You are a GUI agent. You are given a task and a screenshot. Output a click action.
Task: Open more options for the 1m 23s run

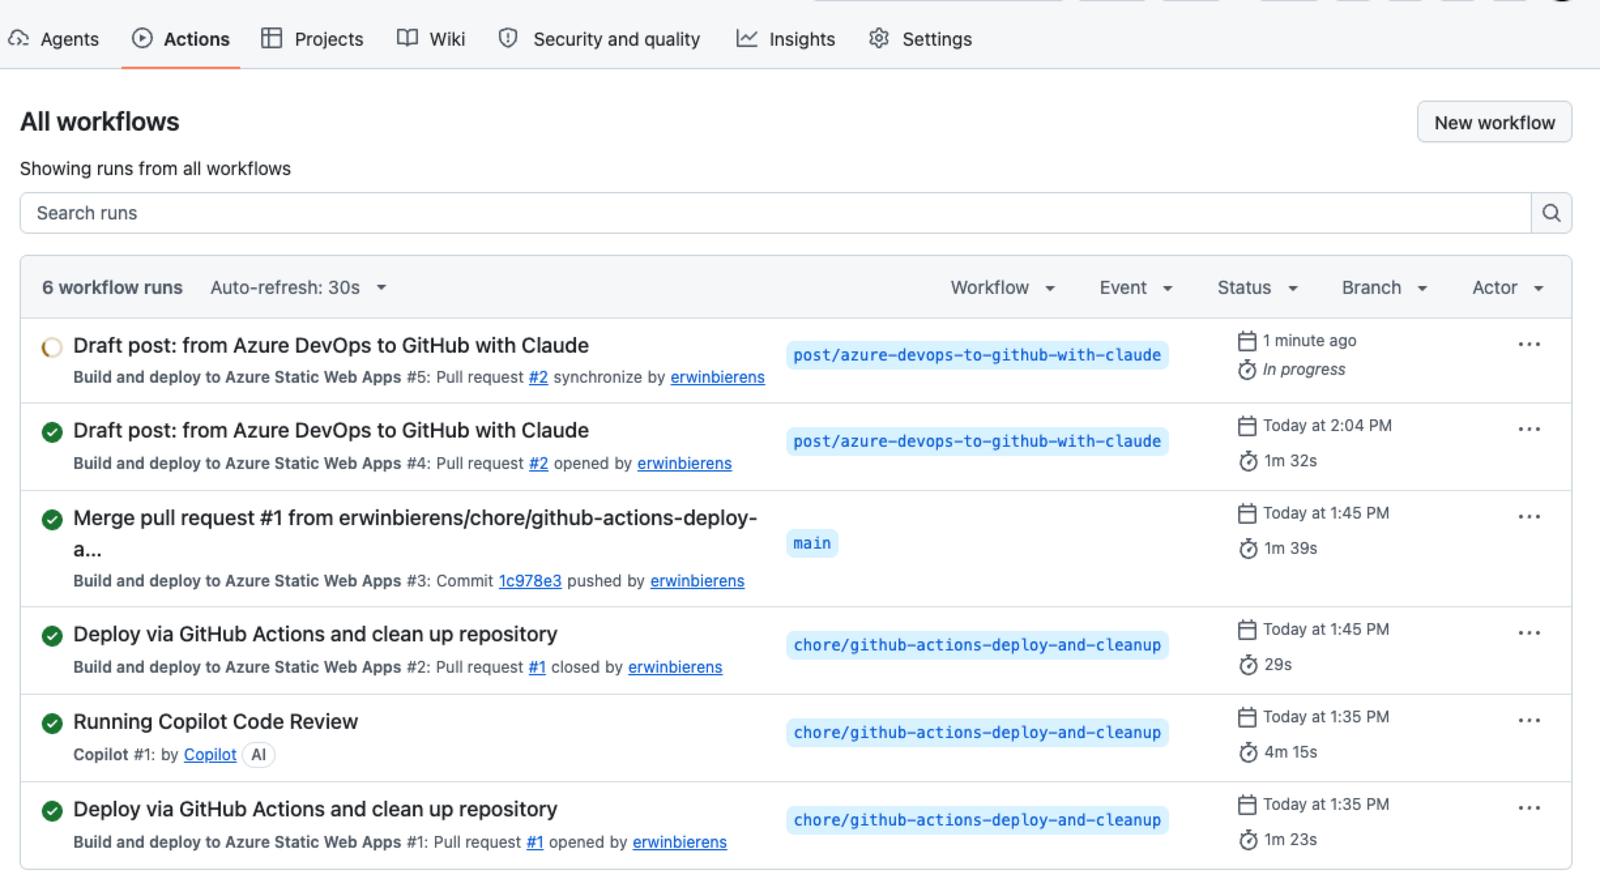tap(1529, 808)
